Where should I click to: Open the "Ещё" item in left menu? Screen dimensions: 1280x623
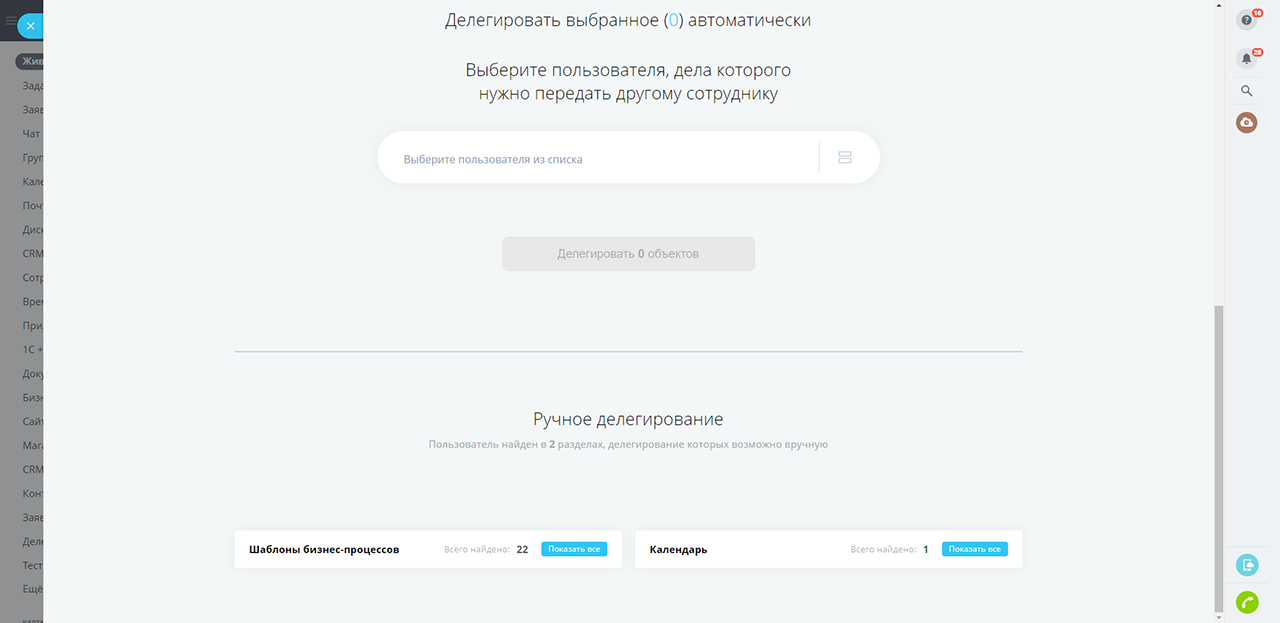(x=32, y=589)
